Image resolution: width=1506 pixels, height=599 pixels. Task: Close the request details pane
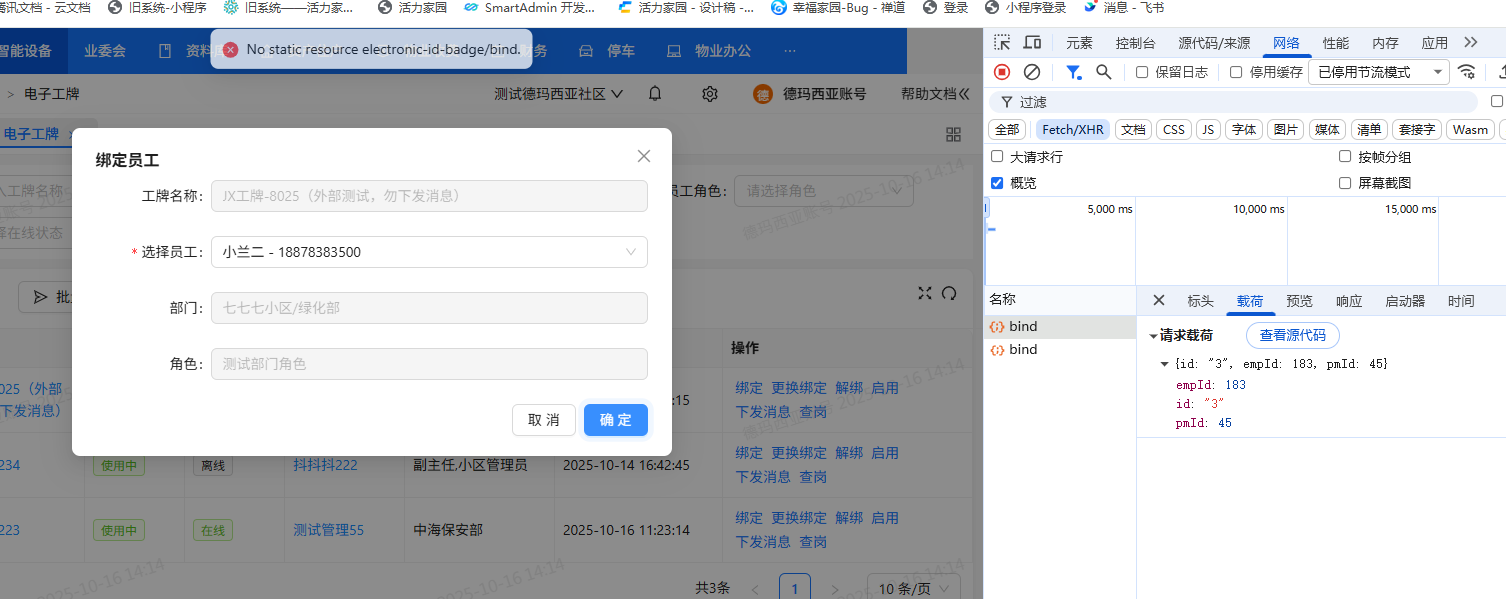click(x=1159, y=300)
